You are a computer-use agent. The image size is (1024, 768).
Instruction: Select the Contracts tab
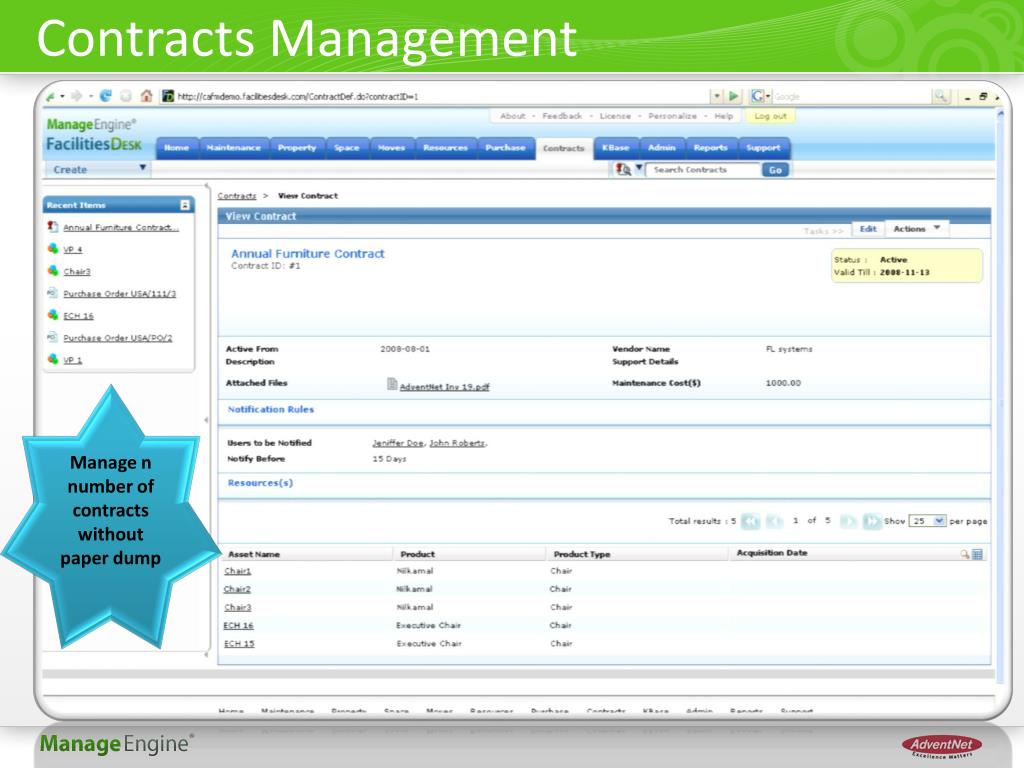tap(564, 148)
